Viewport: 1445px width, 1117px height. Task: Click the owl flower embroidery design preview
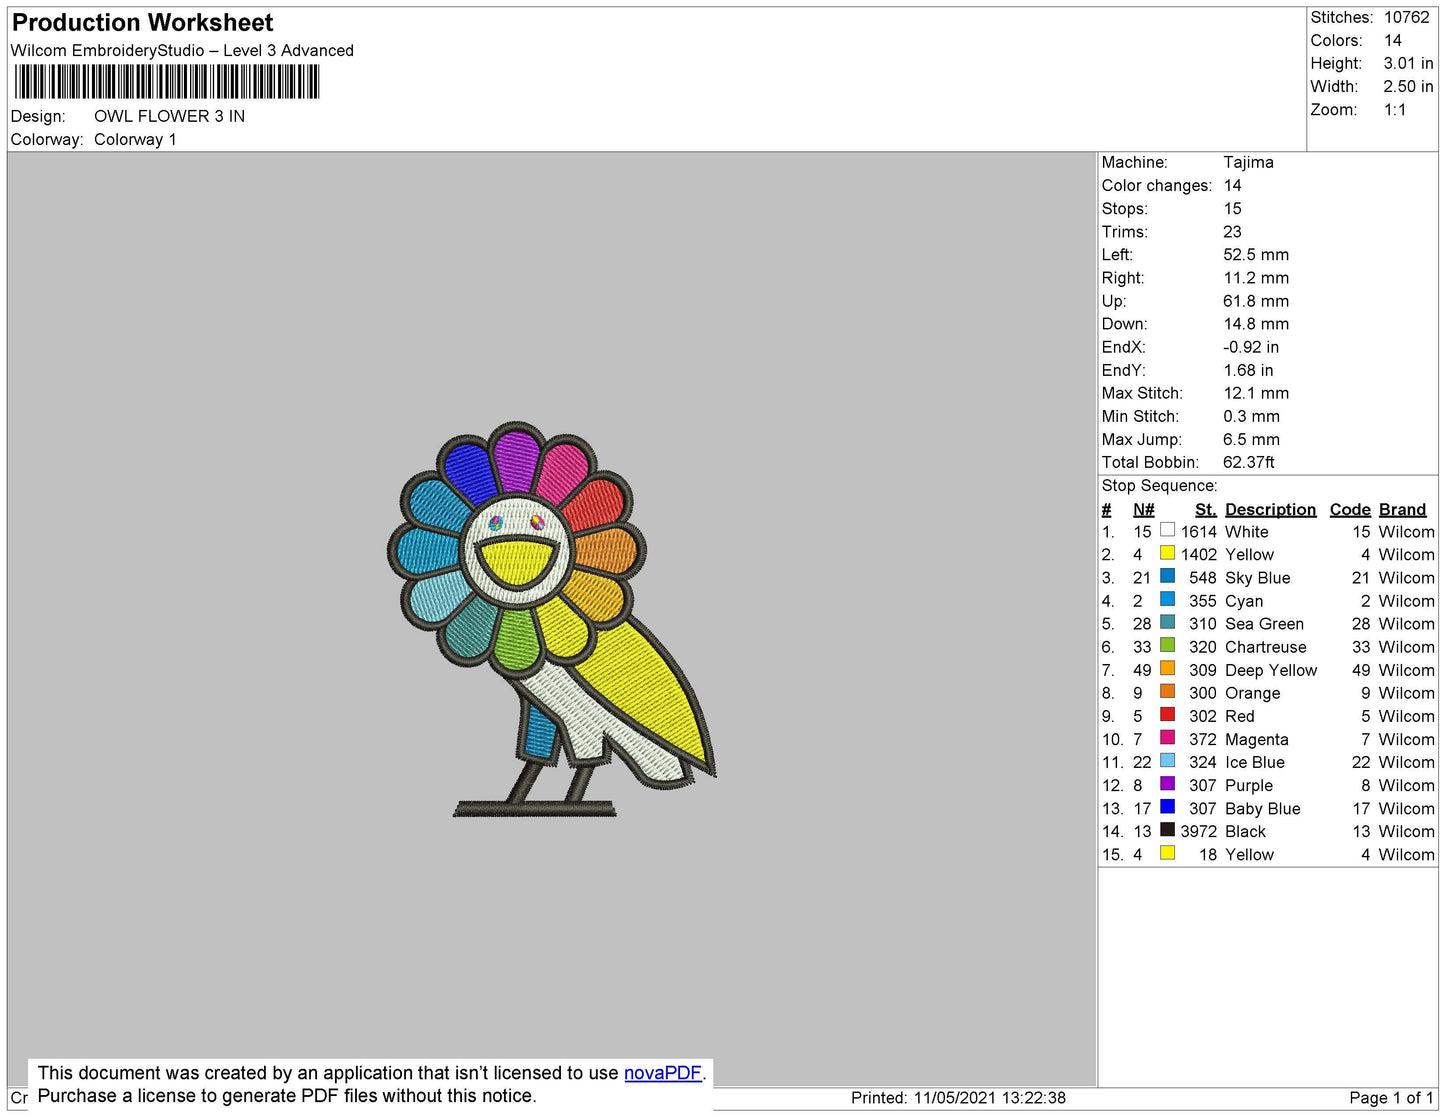tap(551, 619)
